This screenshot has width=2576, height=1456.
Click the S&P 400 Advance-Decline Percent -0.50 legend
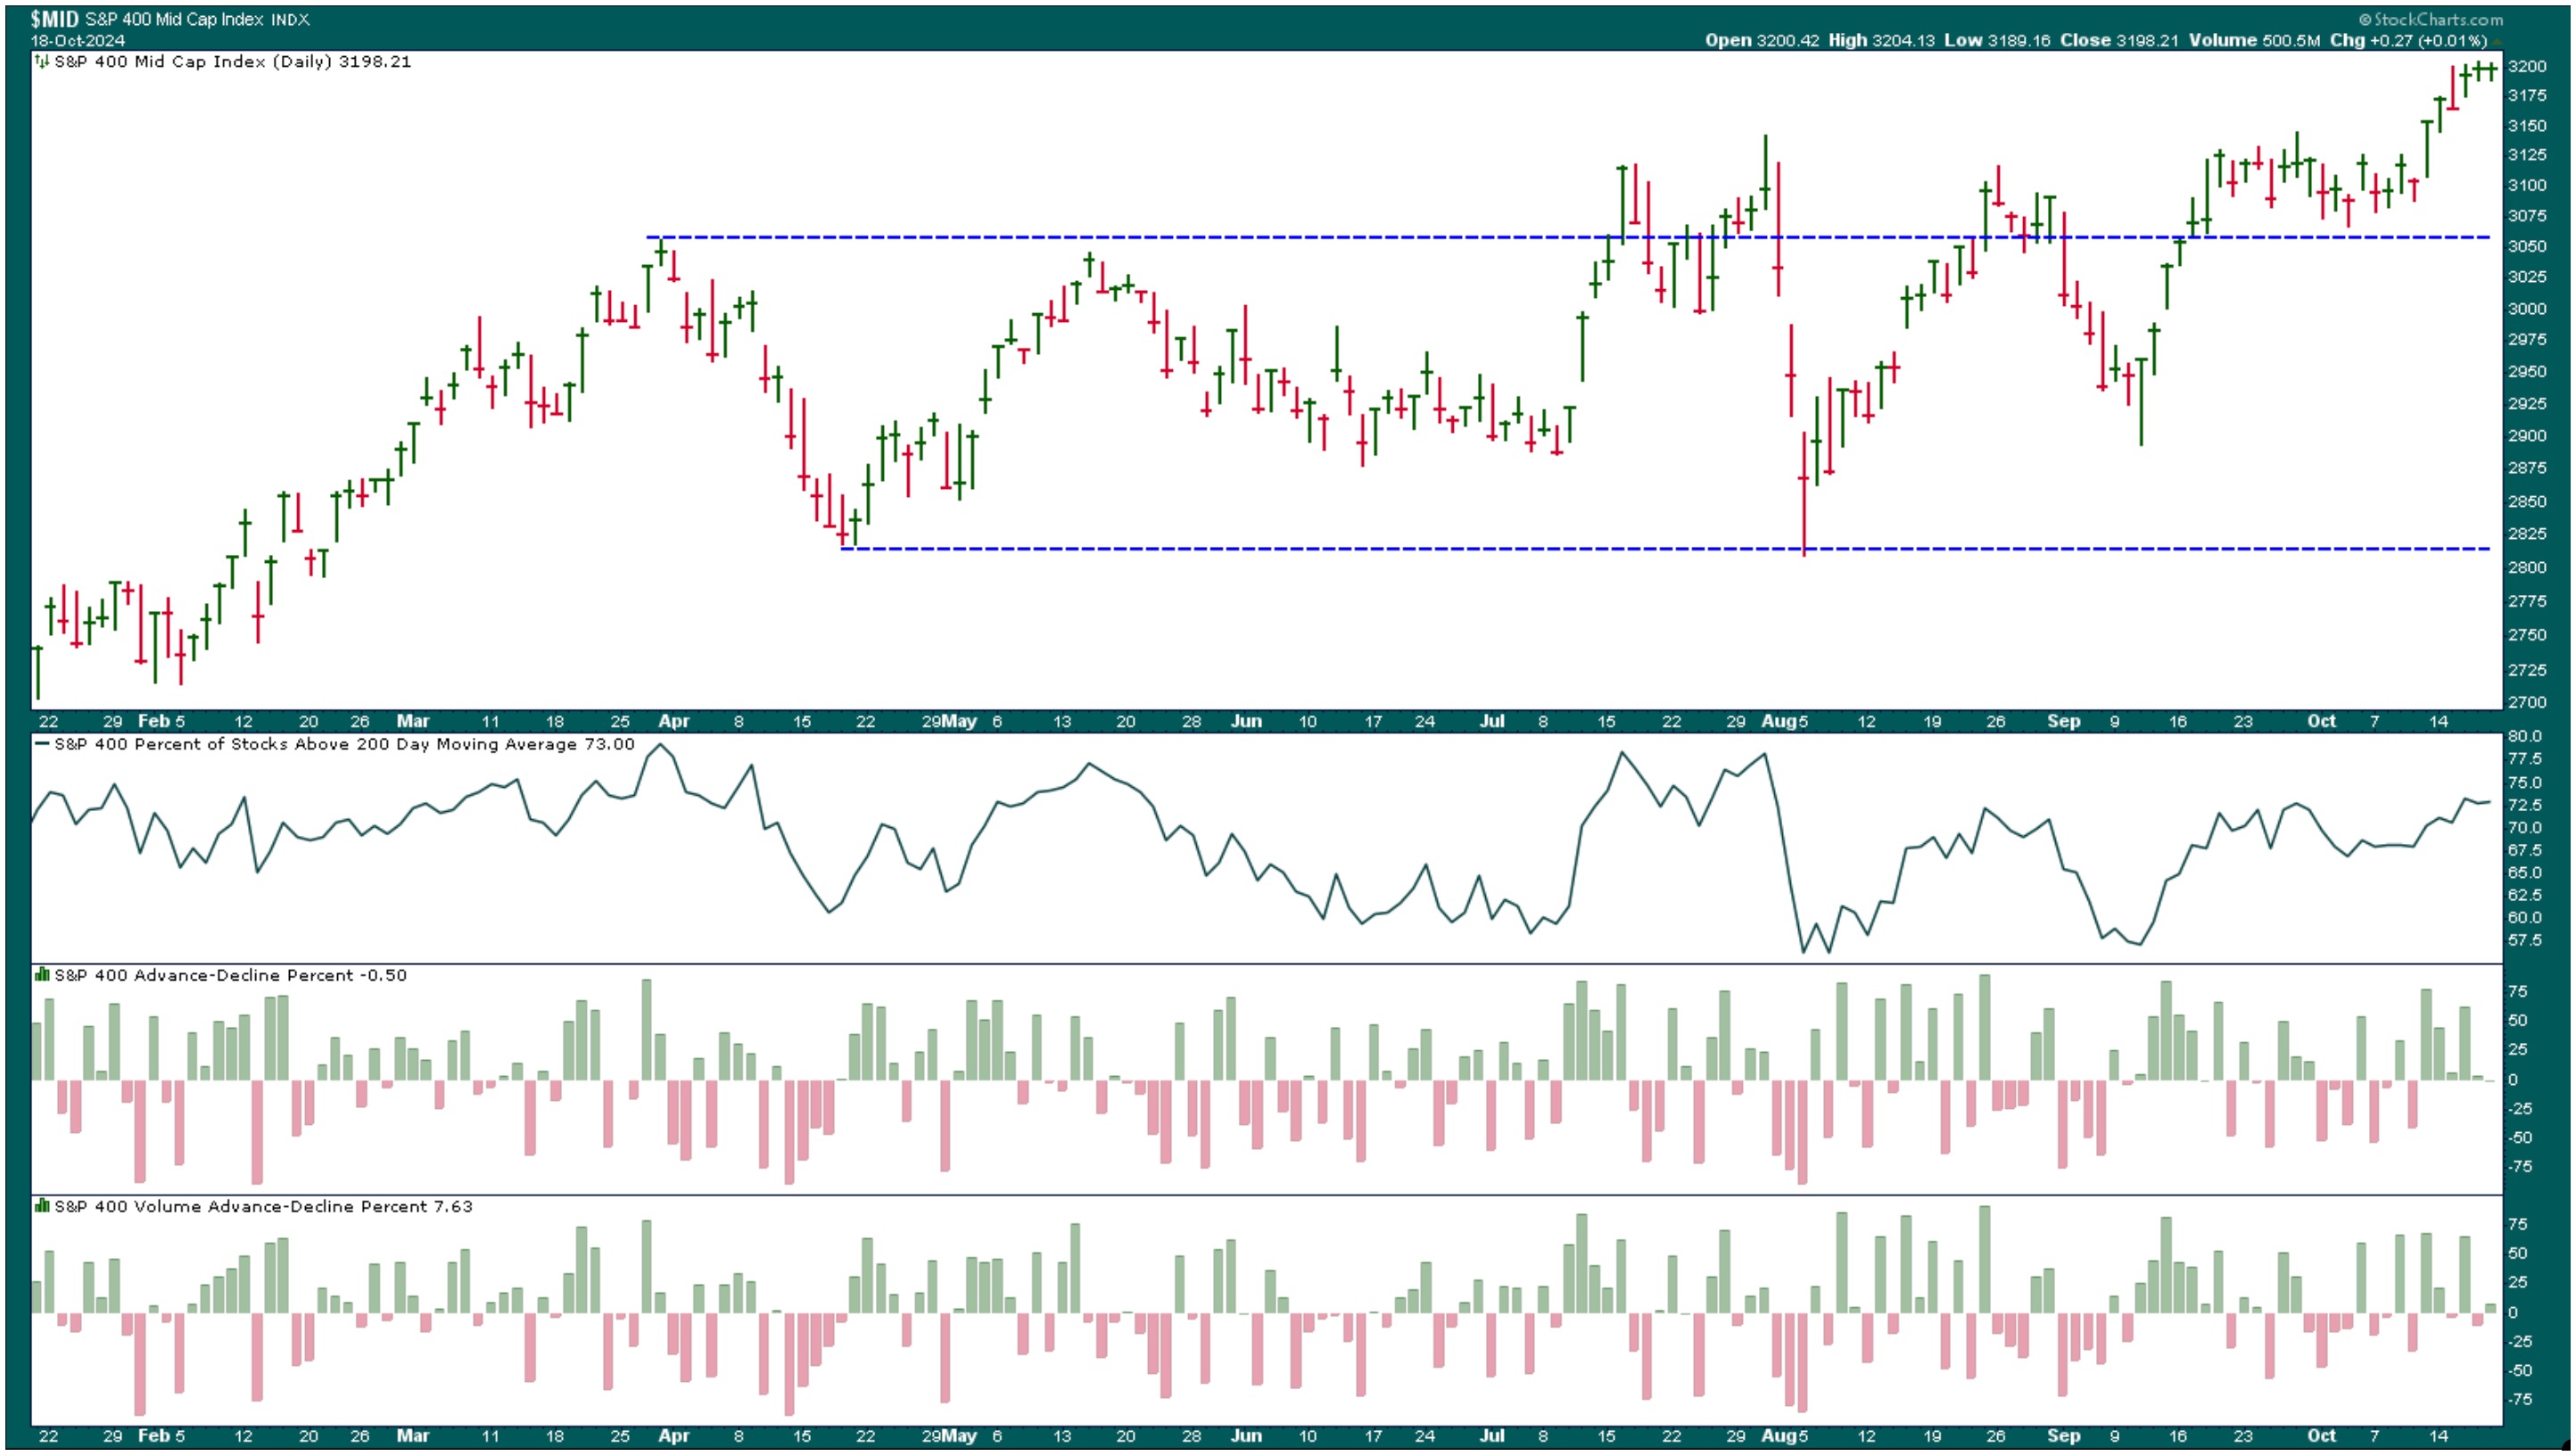click(230, 975)
